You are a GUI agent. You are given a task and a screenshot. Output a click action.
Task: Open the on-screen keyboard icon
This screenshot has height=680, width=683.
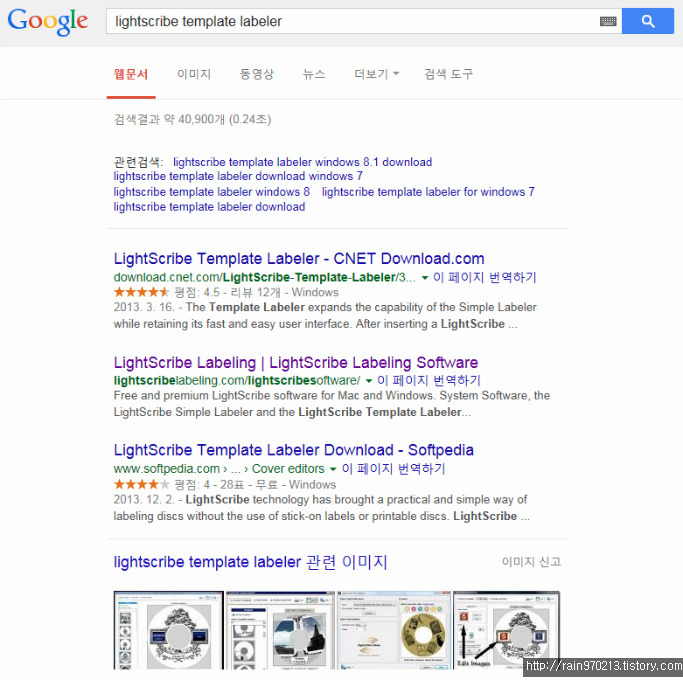click(608, 21)
